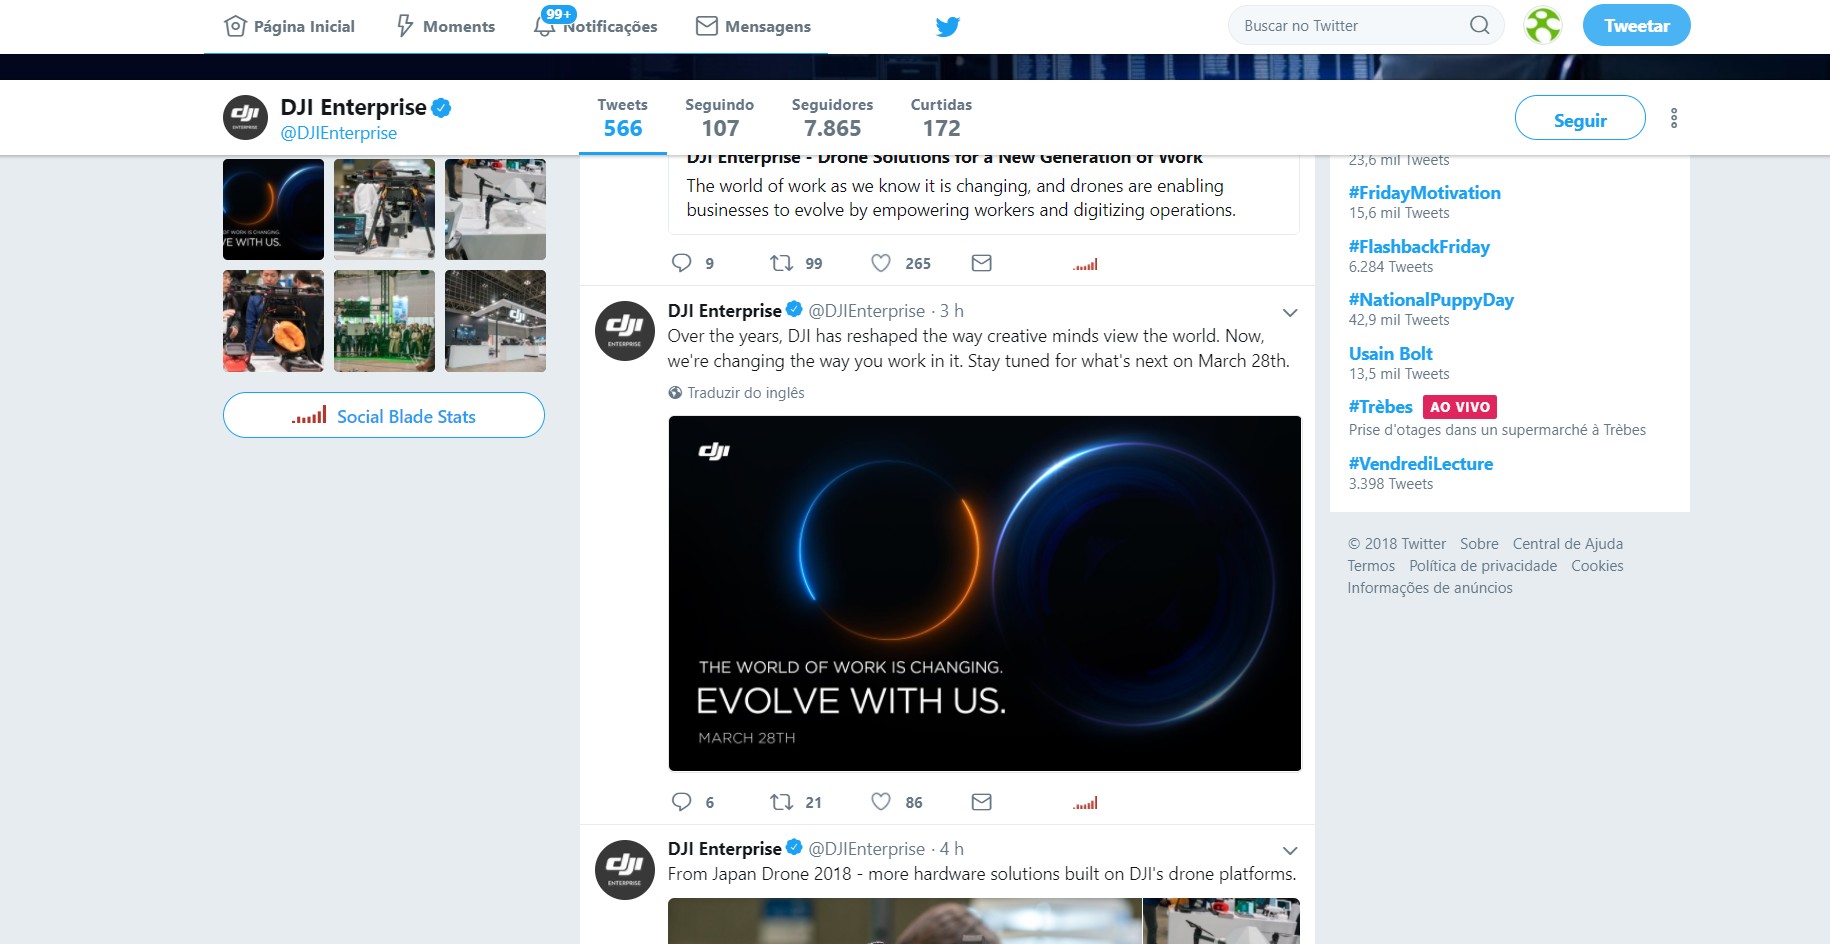Open the white drone display media thumbnail
This screenshot has height=944, width=1830.
[495, 210]
